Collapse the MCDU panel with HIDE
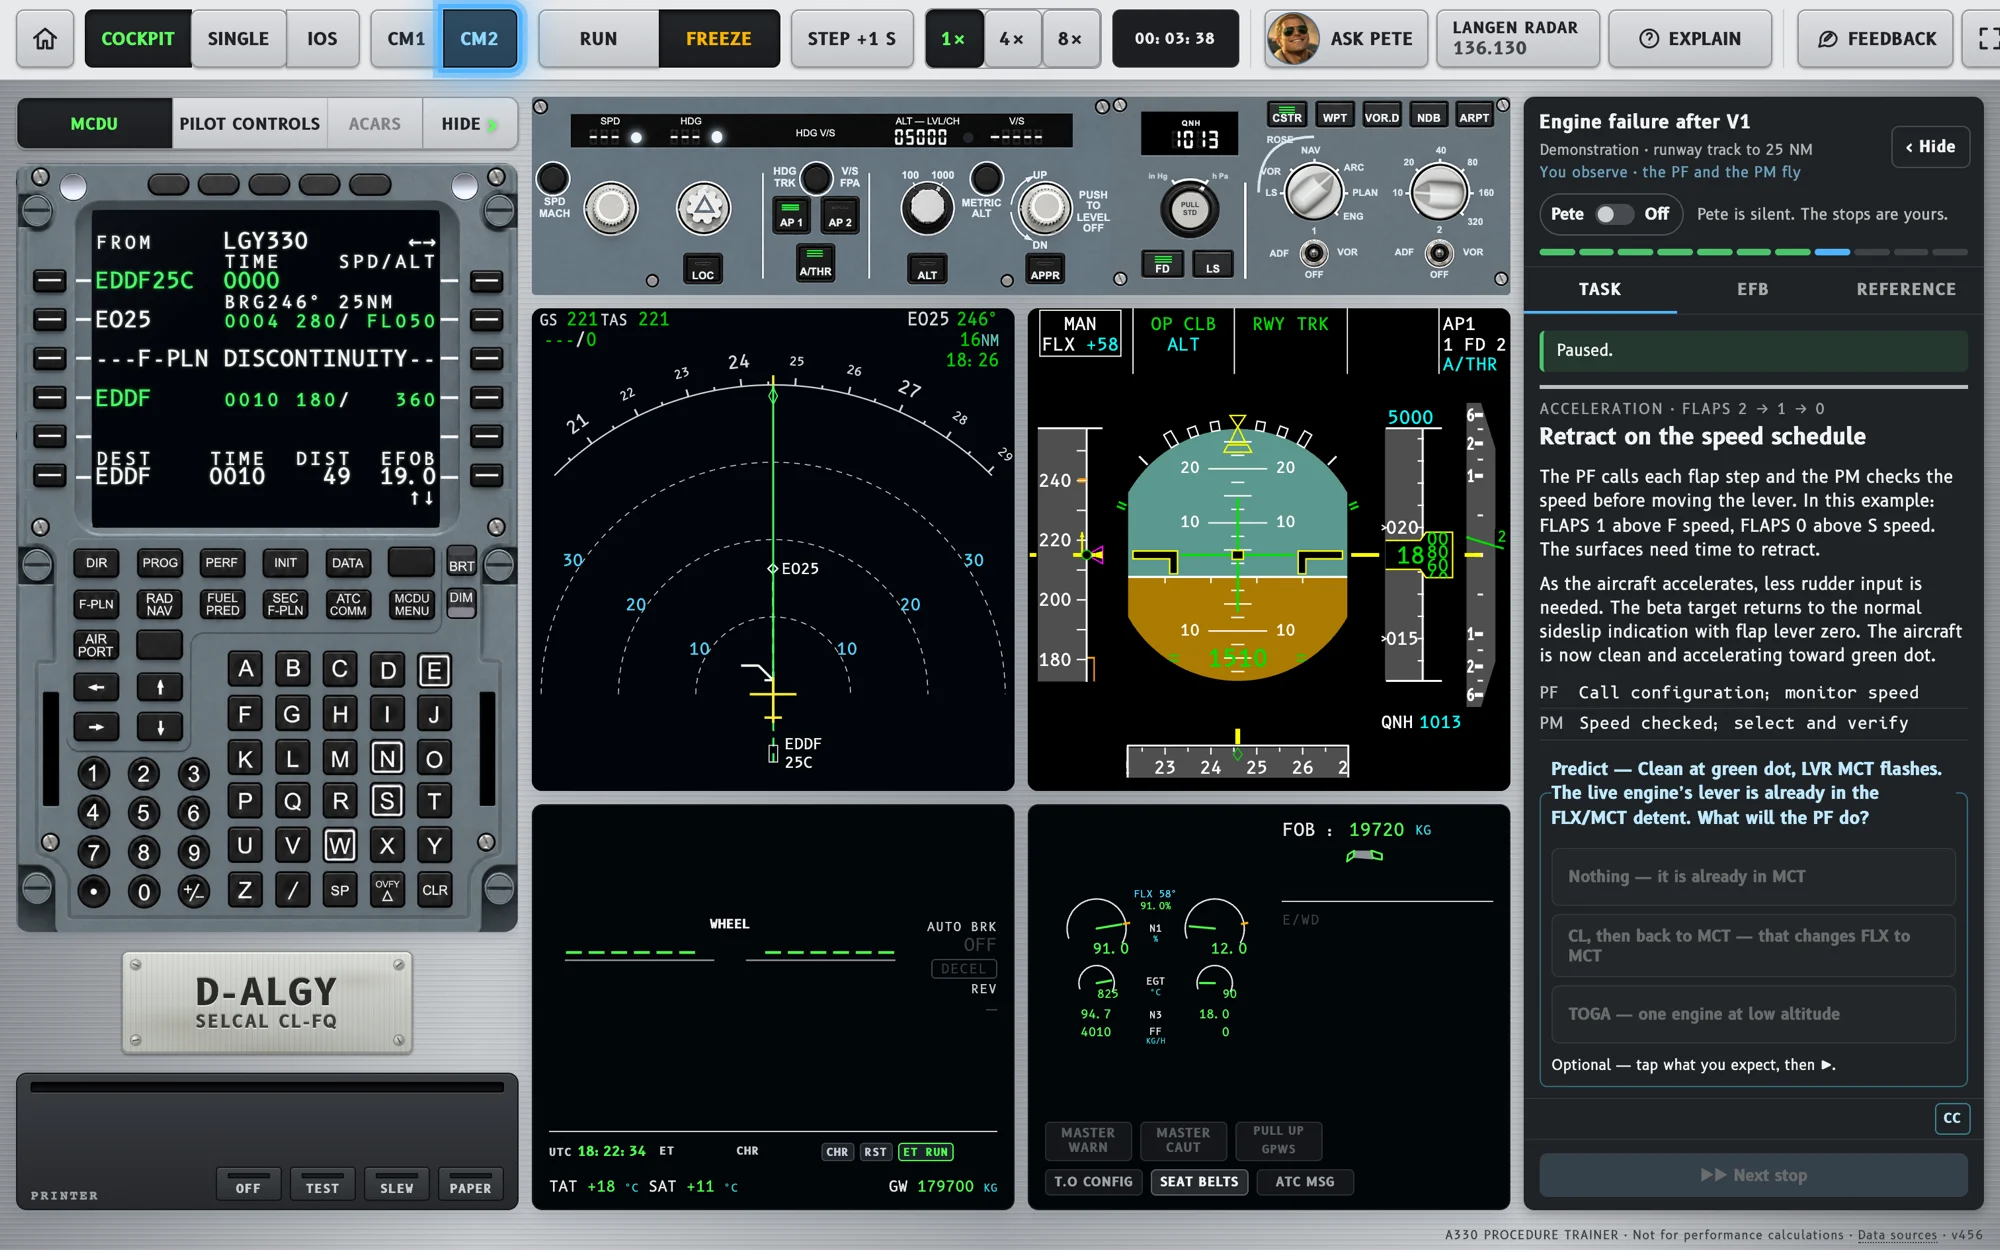The width and height of the screenshot is (2000, 1250). tap(469, 123)
